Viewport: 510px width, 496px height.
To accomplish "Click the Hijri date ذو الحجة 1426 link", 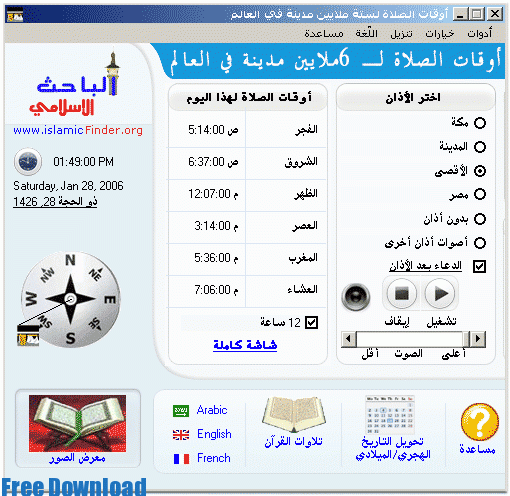I will pos(55,201).
